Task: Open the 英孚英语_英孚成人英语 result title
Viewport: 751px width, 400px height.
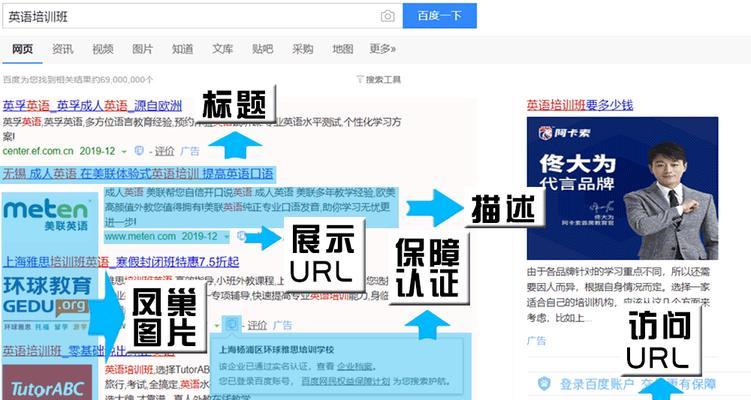Action: pos(92,105)
